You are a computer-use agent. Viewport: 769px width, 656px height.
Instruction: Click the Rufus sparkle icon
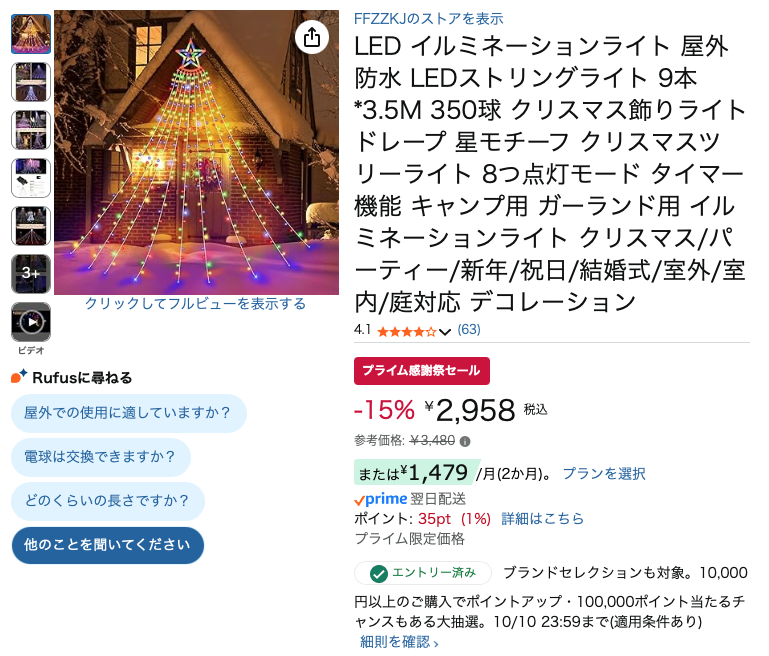coord(19,377)
